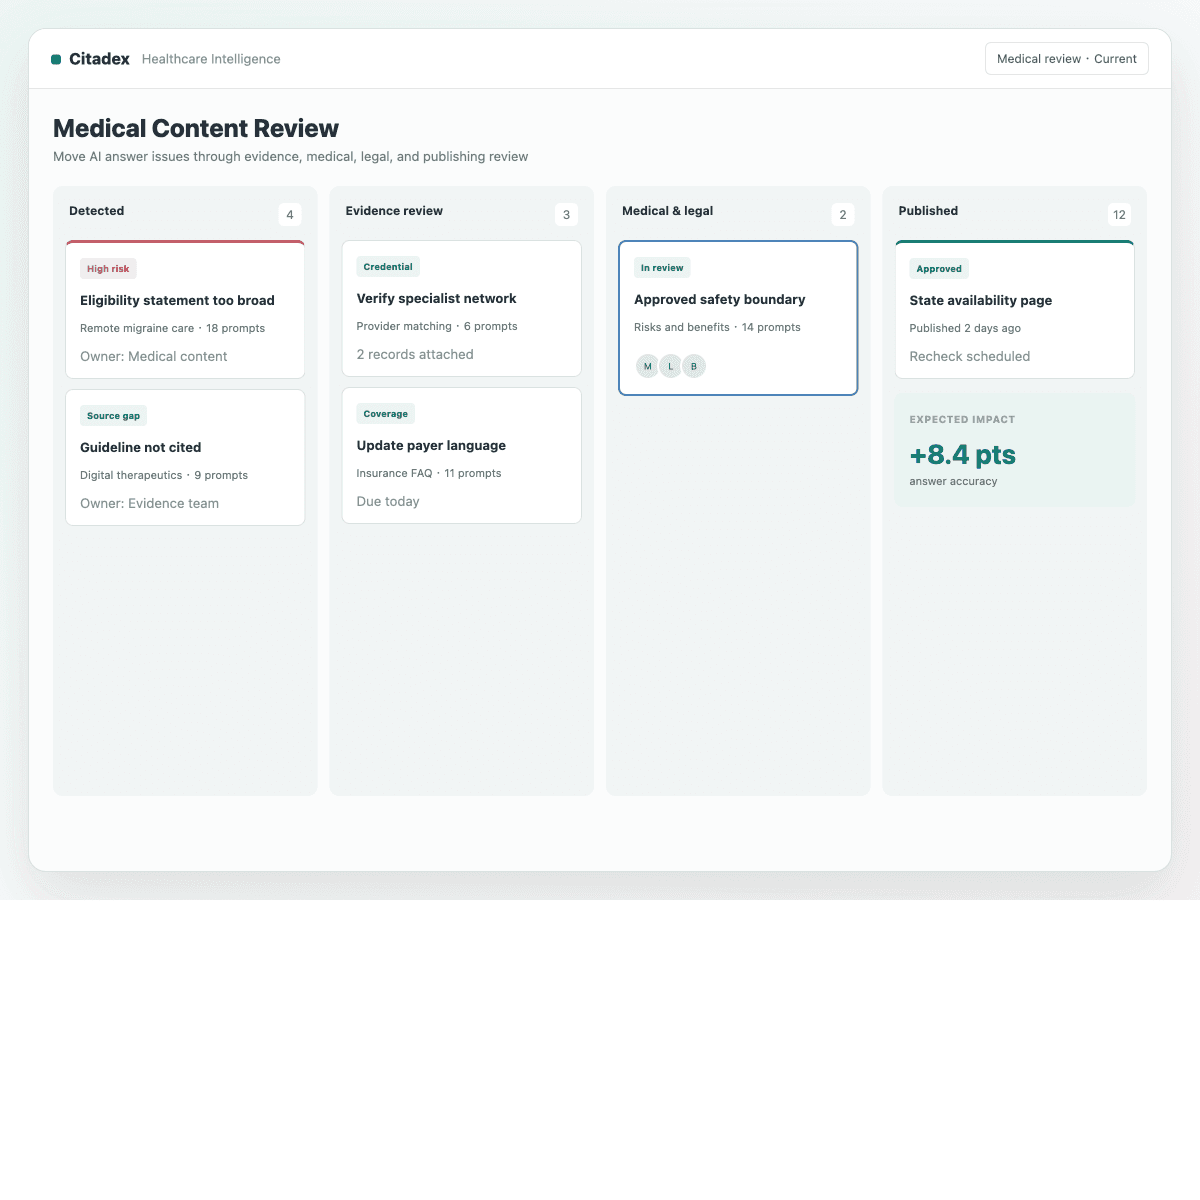The height and width of the screenshot is (1200, 1200).
Task: Click the Medical & legal count badge 2
Action: [x=843, y=215]
